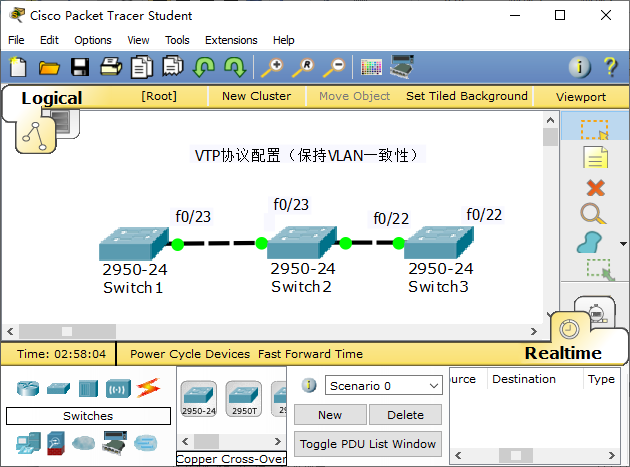Create a new file with the New icon
630x467 pixels.
pyautogui.click(x=18, y=67)
